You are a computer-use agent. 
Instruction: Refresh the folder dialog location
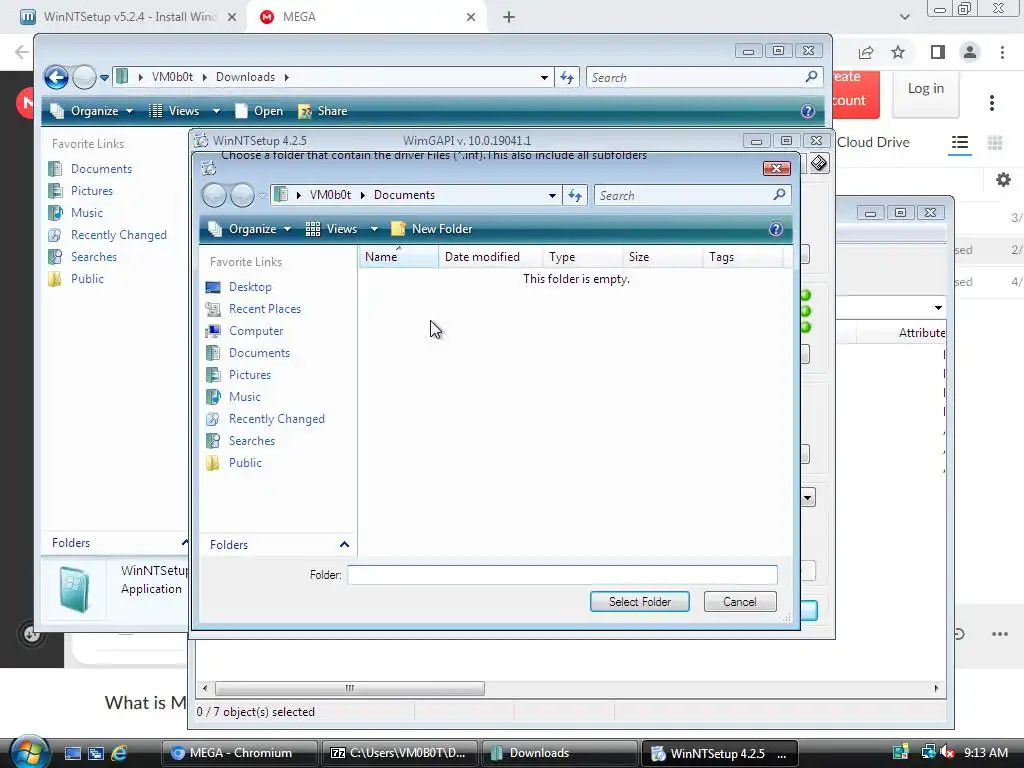click(575, 195)
